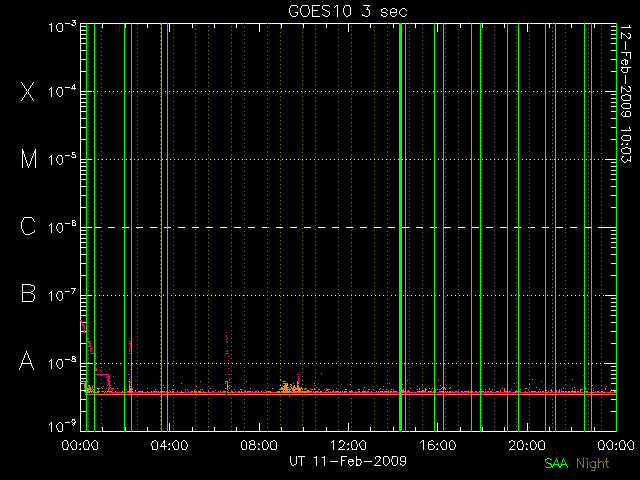This screenshot has width=640, height=480.
Task: Click the 10⁻⁸ y-axis tick label
Action: (x=62, y=363)
